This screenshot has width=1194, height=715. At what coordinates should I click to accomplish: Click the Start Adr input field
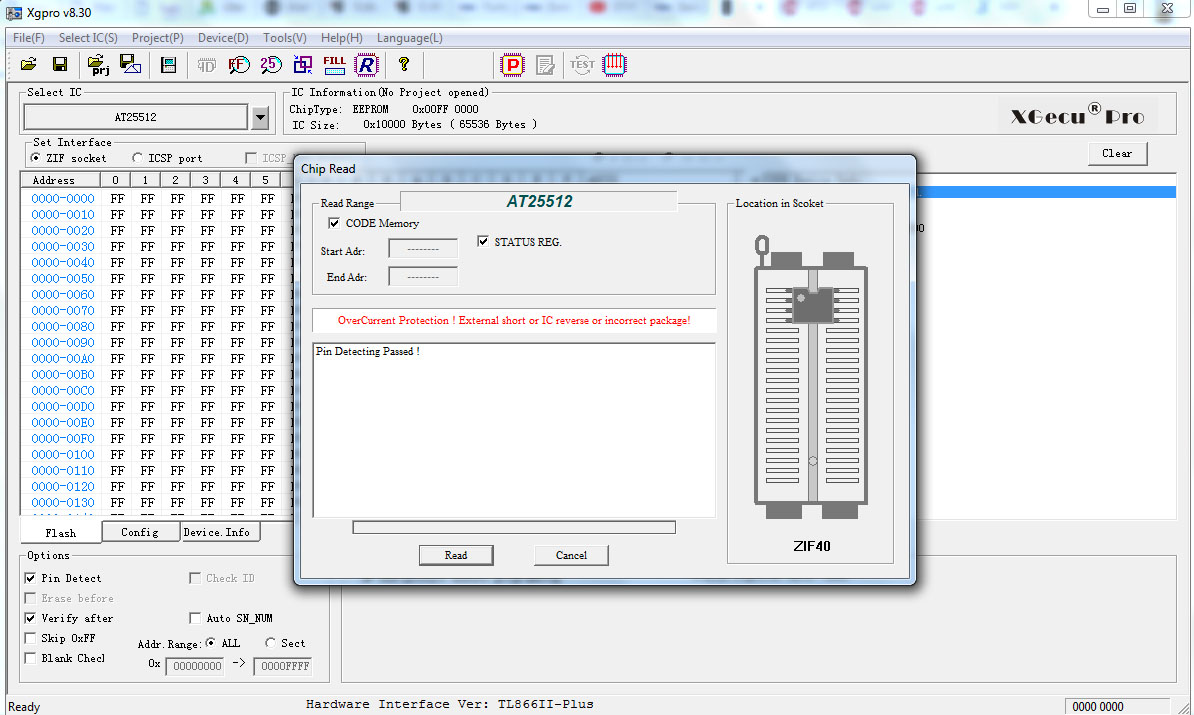pos(423,248)
